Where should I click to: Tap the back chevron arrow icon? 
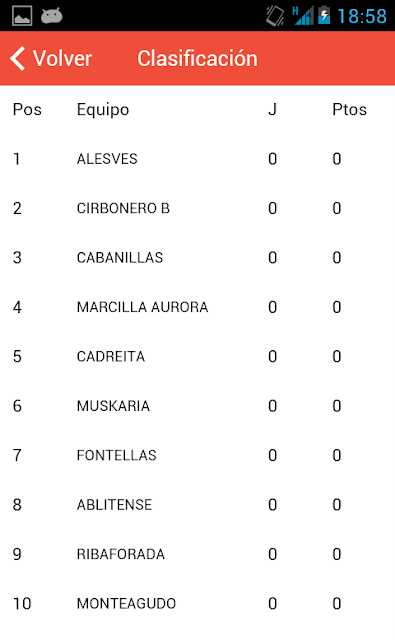point(18,58)
